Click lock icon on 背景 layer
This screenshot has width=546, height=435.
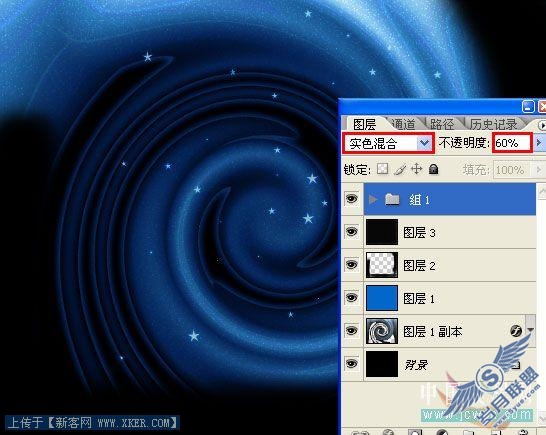tap(516, 364)
